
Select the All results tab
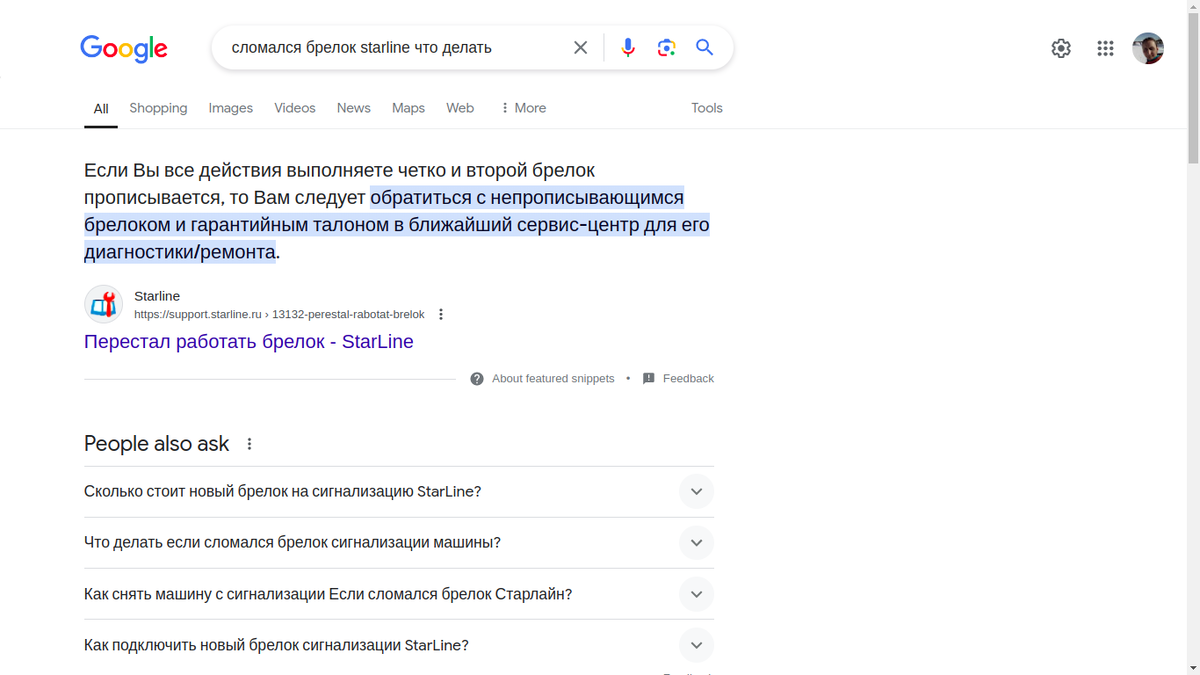click(x=101, y=108)
